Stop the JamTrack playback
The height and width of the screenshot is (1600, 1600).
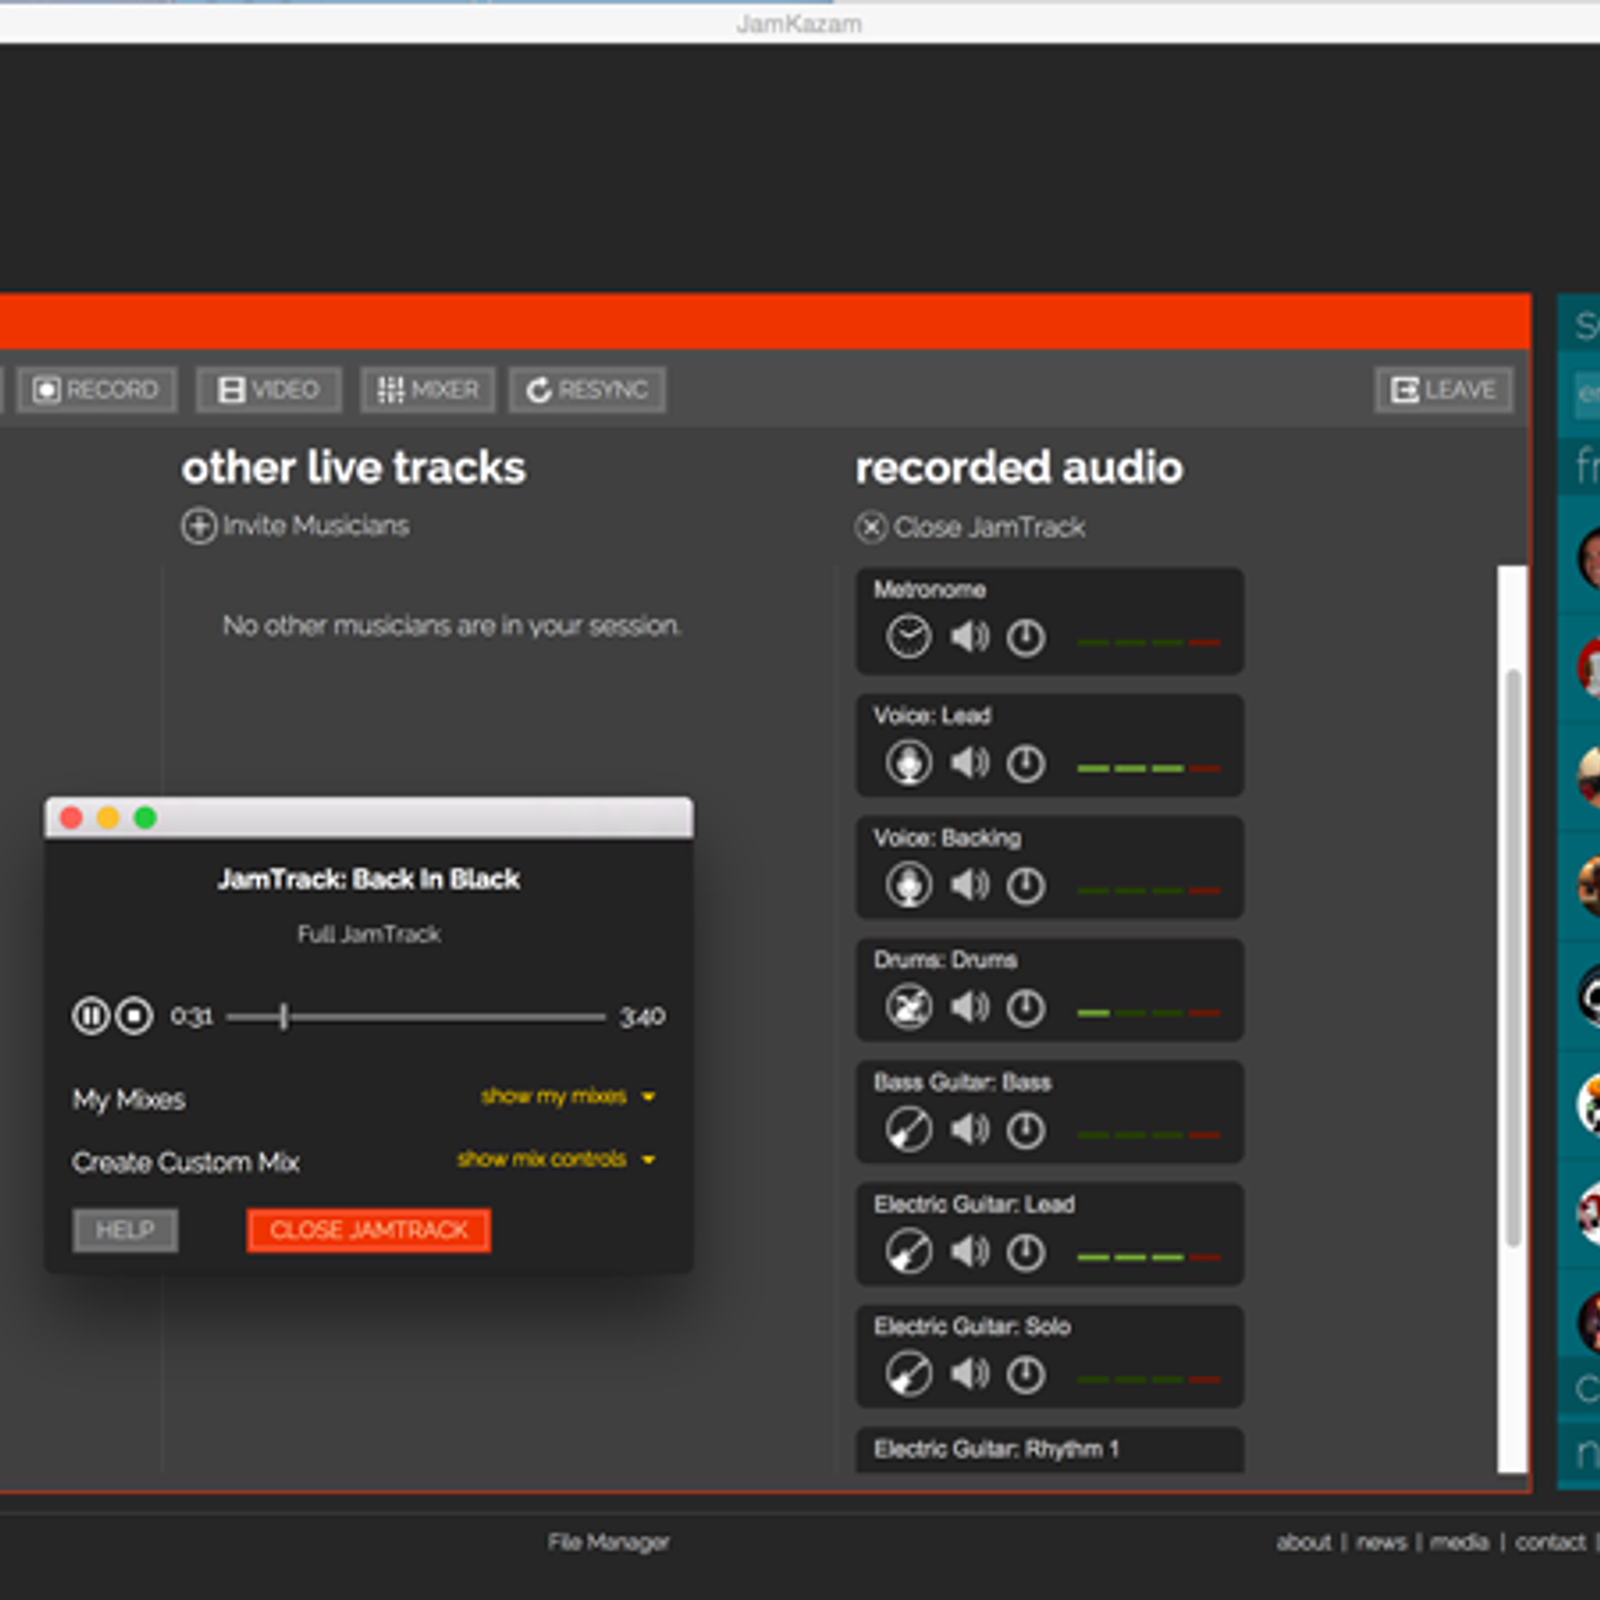pos(134,1016)
